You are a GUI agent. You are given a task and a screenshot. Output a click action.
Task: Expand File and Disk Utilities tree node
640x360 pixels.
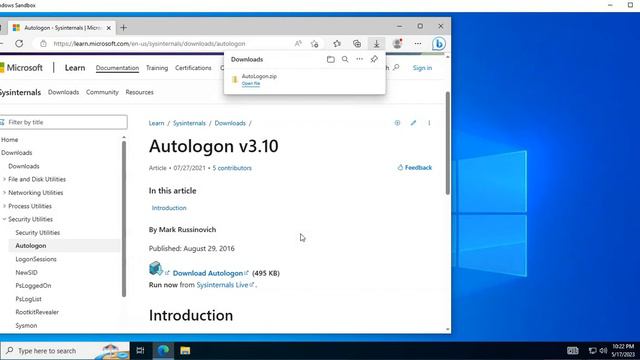click(4, 179)
